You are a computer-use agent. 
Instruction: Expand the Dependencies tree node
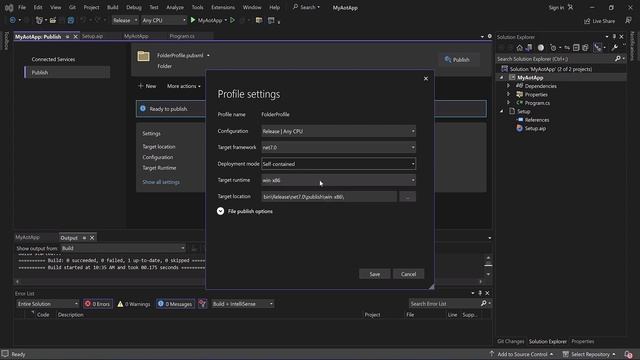click(509, 86)
